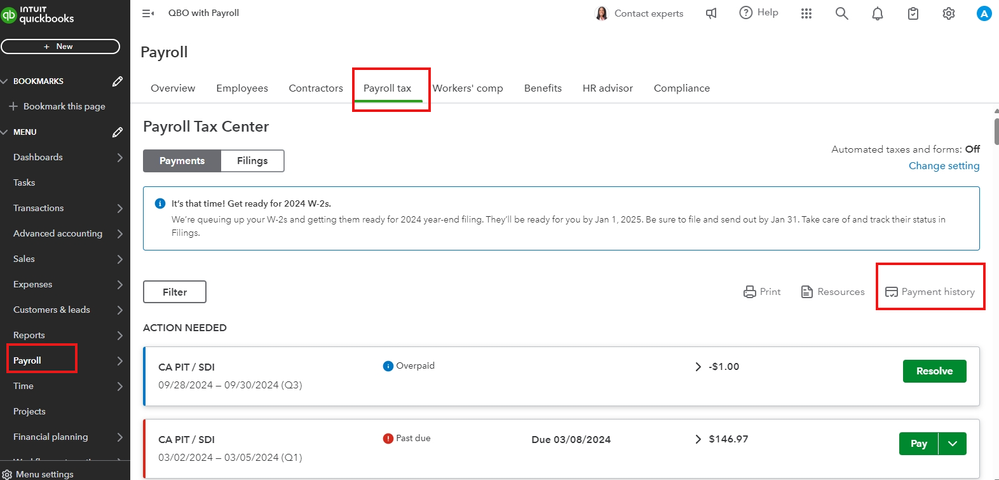Switch to the Filings toggle
The image size is (999, 480).
(x=252, y=160)
